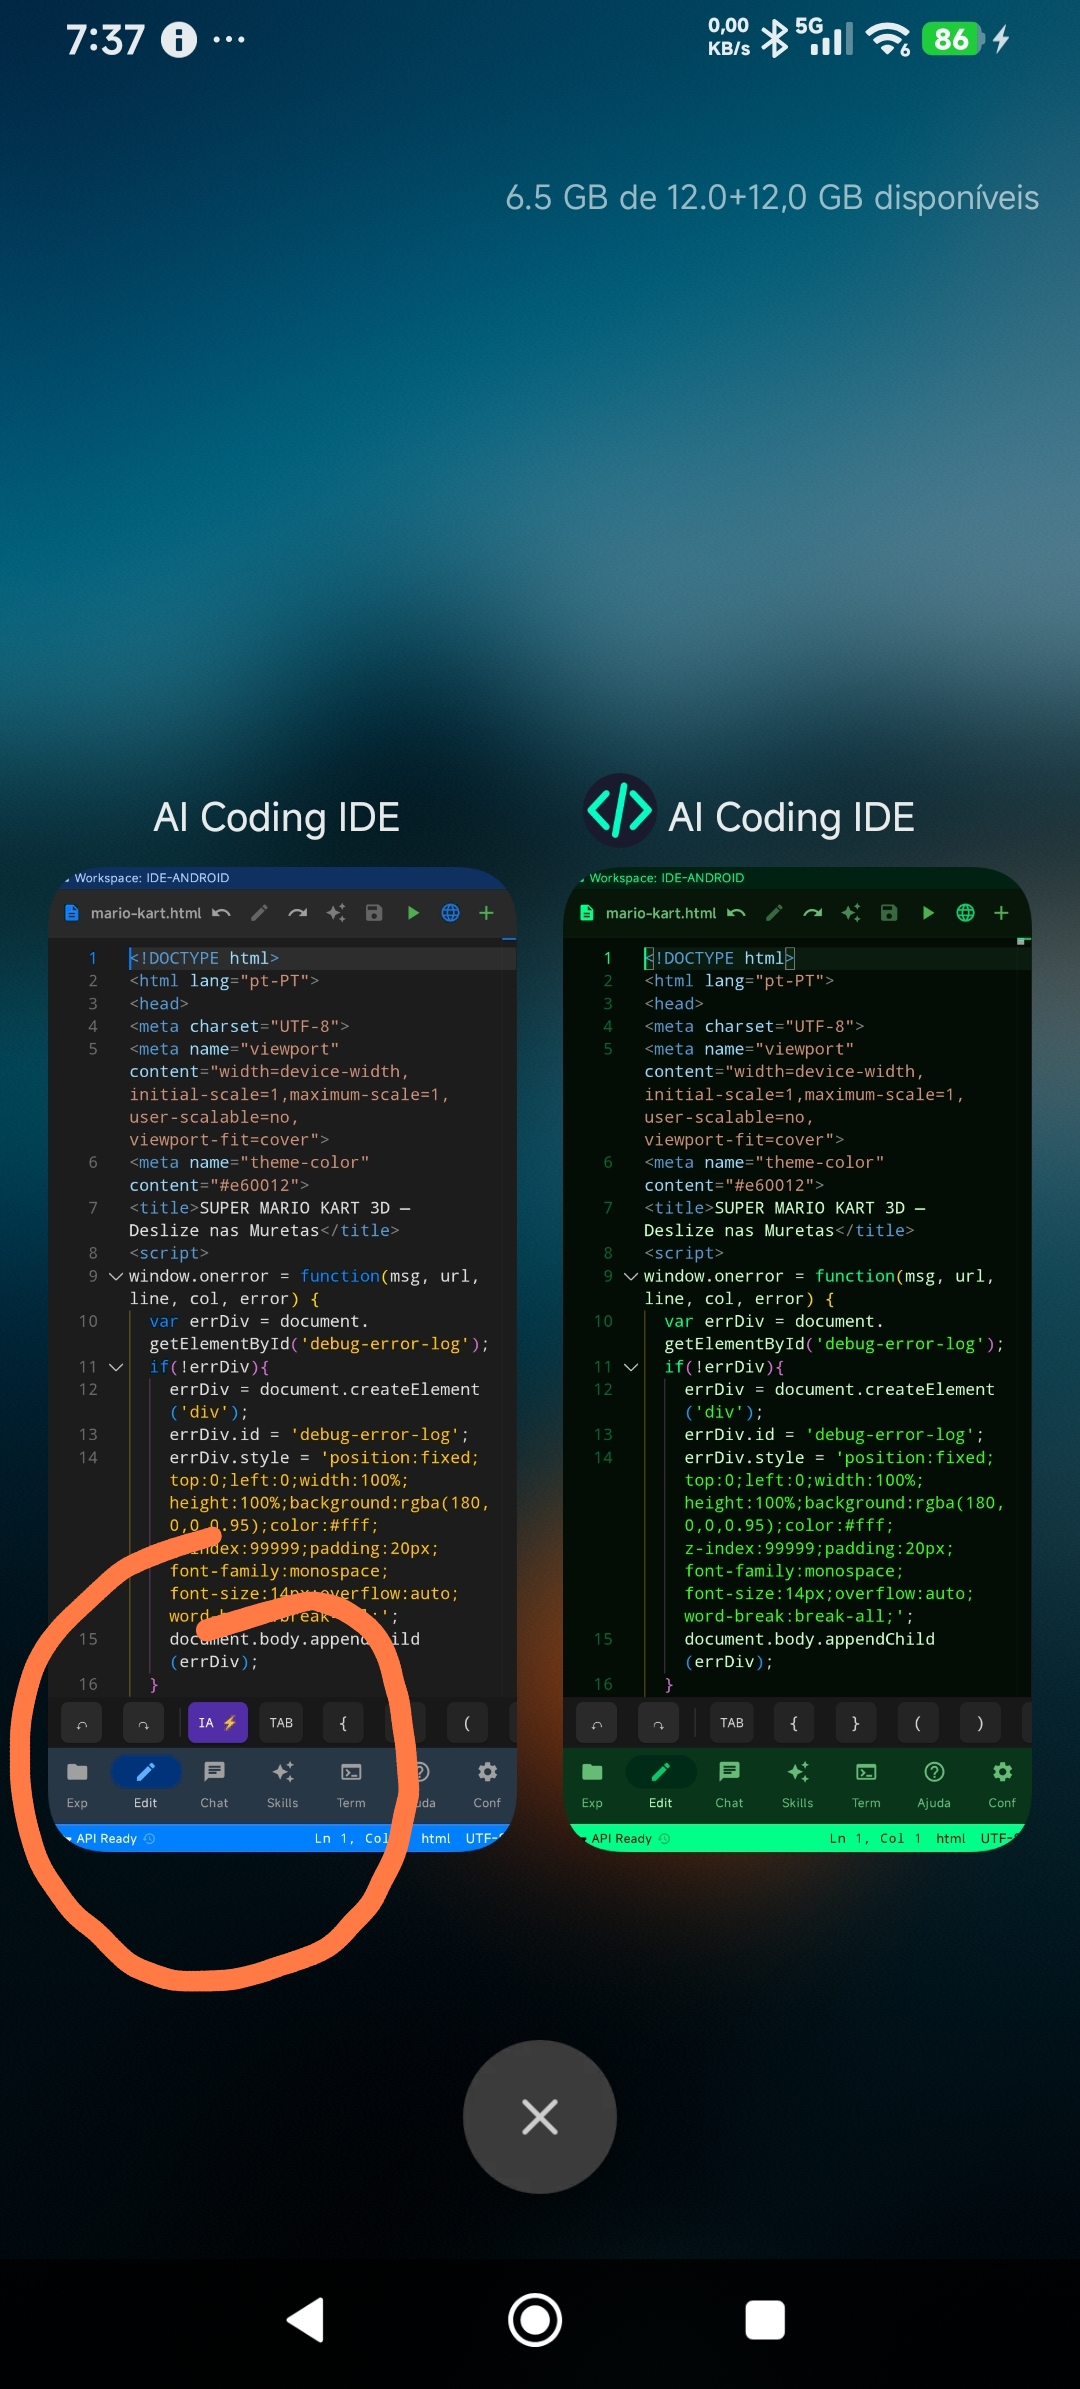Collapse the line 11 fold chevron in the green card

[631, 1367]
